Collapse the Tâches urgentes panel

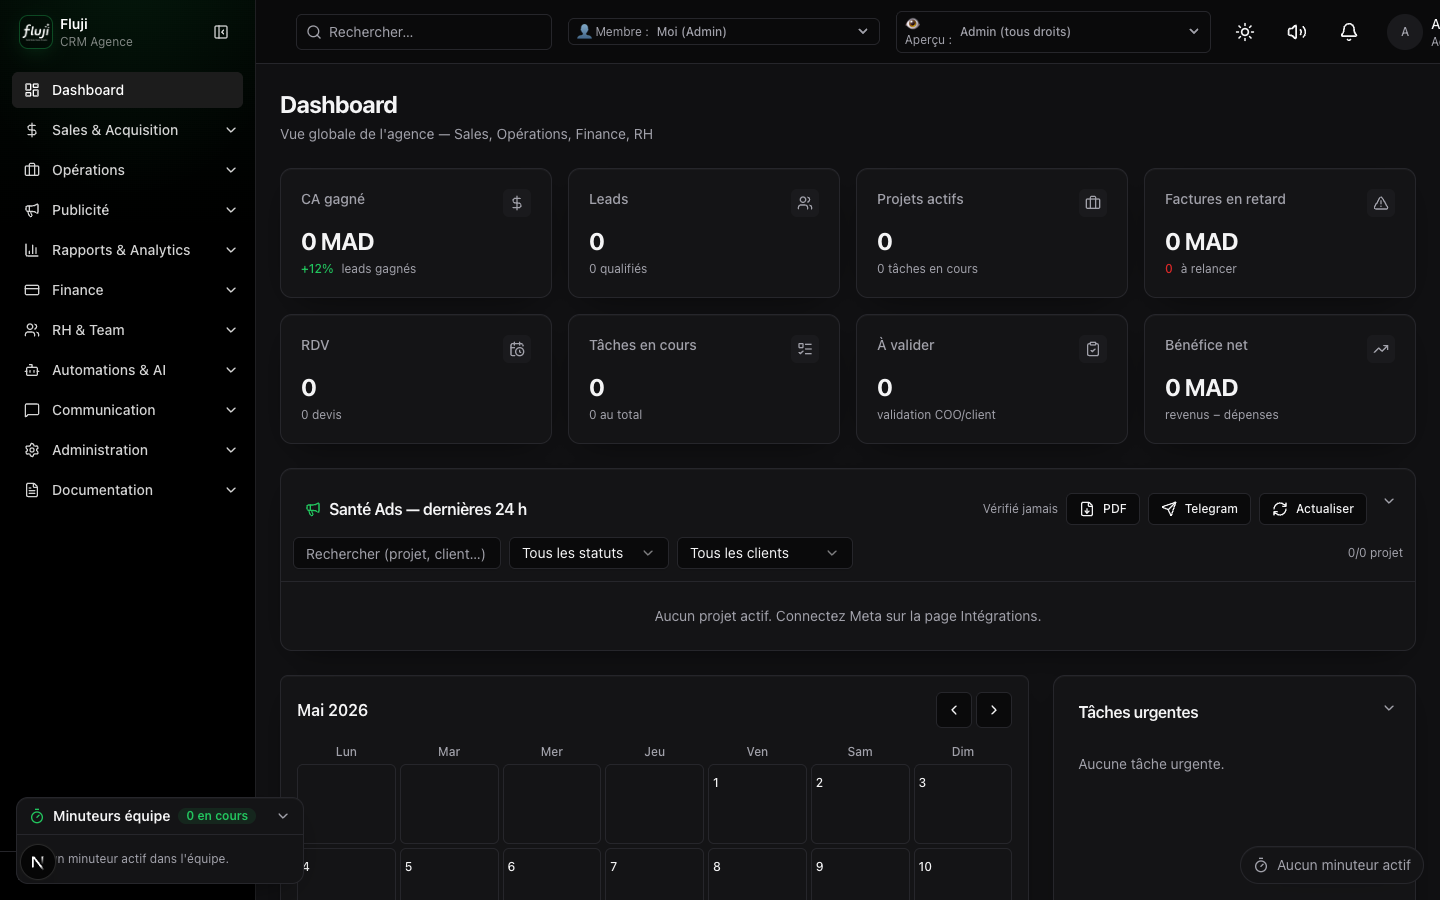pos(1389,708)
